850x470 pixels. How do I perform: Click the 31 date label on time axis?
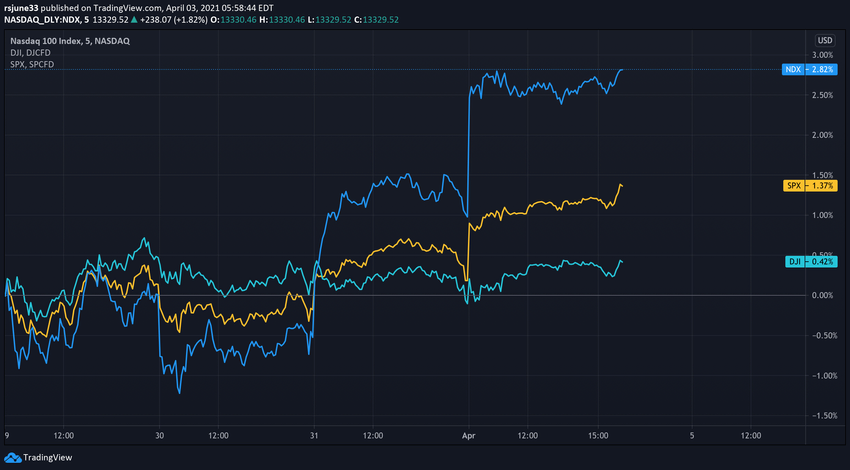[314, 435]
